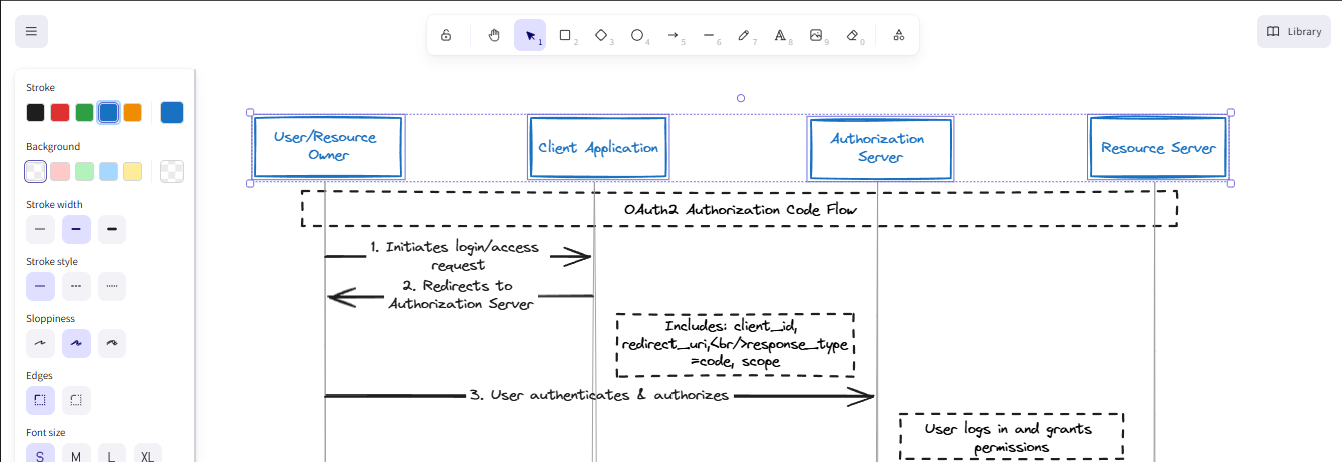Click 'OAuth2 Authorization Code Flow' title text

tap(740, 210)
